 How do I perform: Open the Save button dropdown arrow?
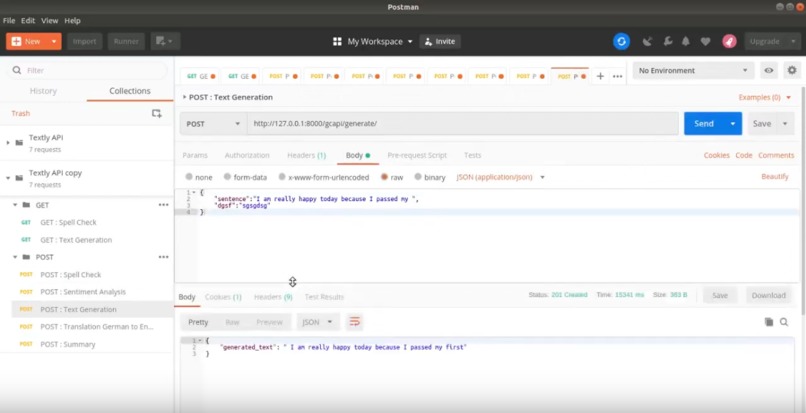pyautogui.click(x=785, y=124)
